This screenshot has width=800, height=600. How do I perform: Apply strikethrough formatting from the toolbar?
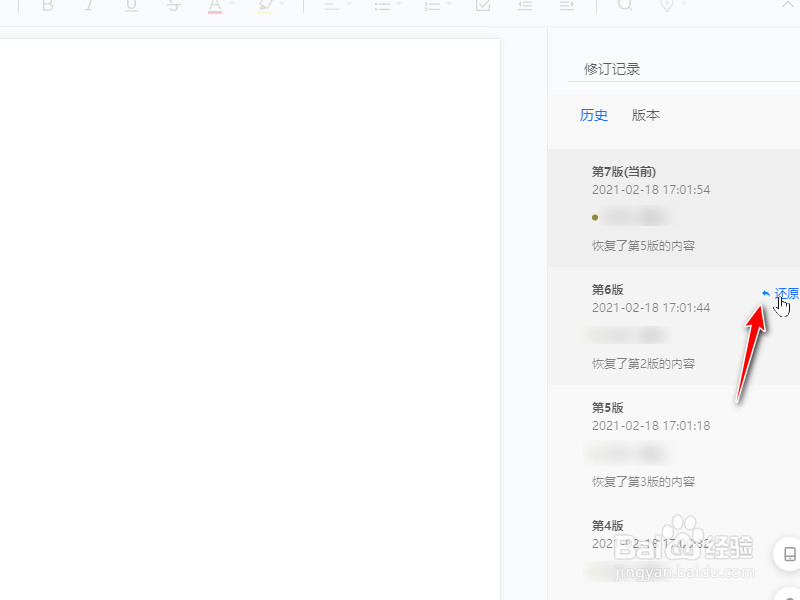(172, 7)
